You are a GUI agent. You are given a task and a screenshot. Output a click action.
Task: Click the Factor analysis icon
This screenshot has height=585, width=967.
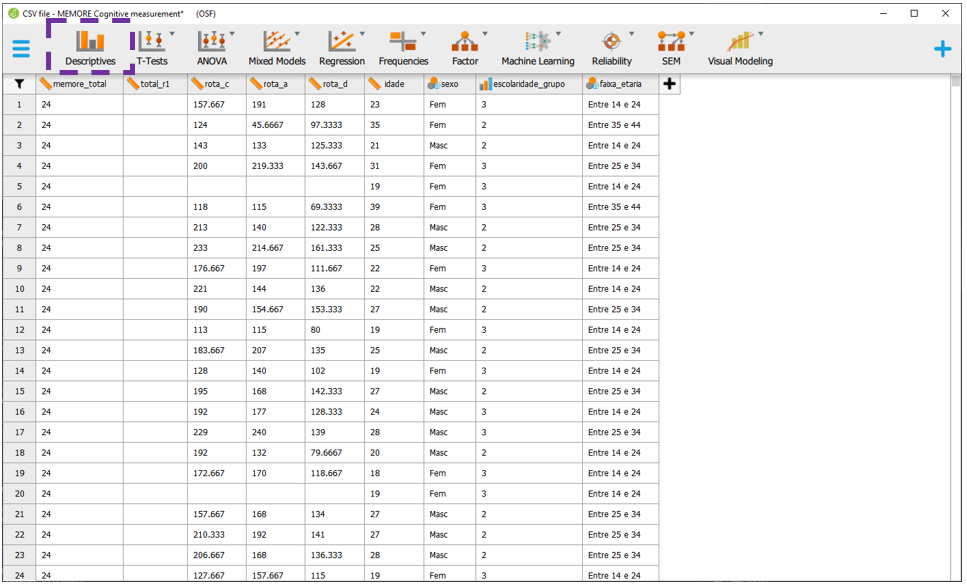click(x=465, y=48)
